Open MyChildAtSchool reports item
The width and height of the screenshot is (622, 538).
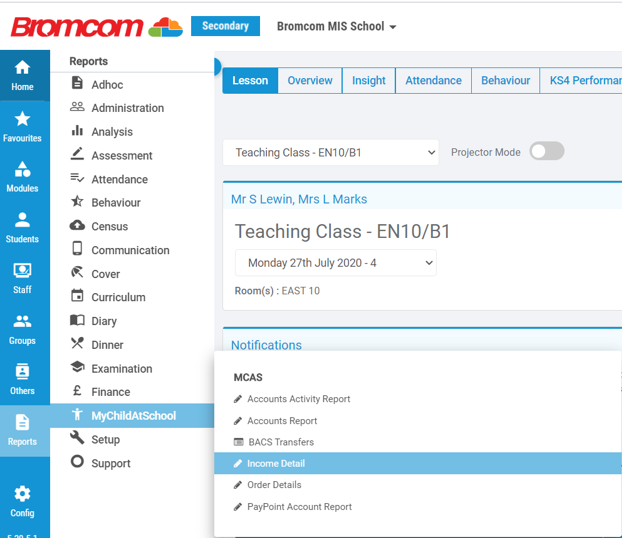tap(132, 416)
